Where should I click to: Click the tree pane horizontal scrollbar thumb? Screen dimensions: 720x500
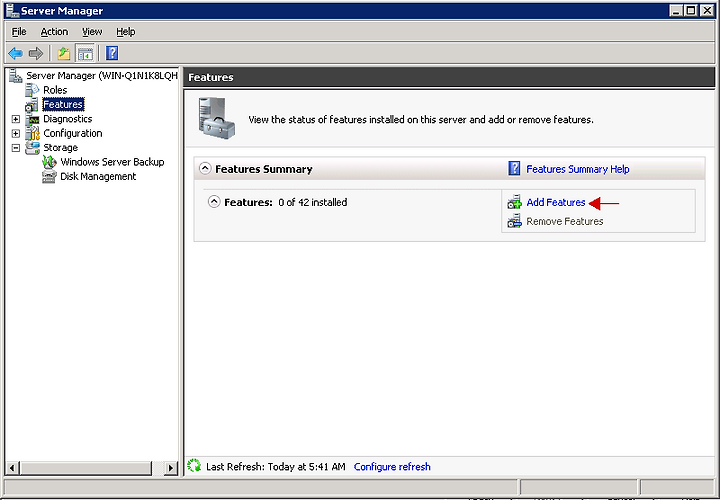click(85, 468)
